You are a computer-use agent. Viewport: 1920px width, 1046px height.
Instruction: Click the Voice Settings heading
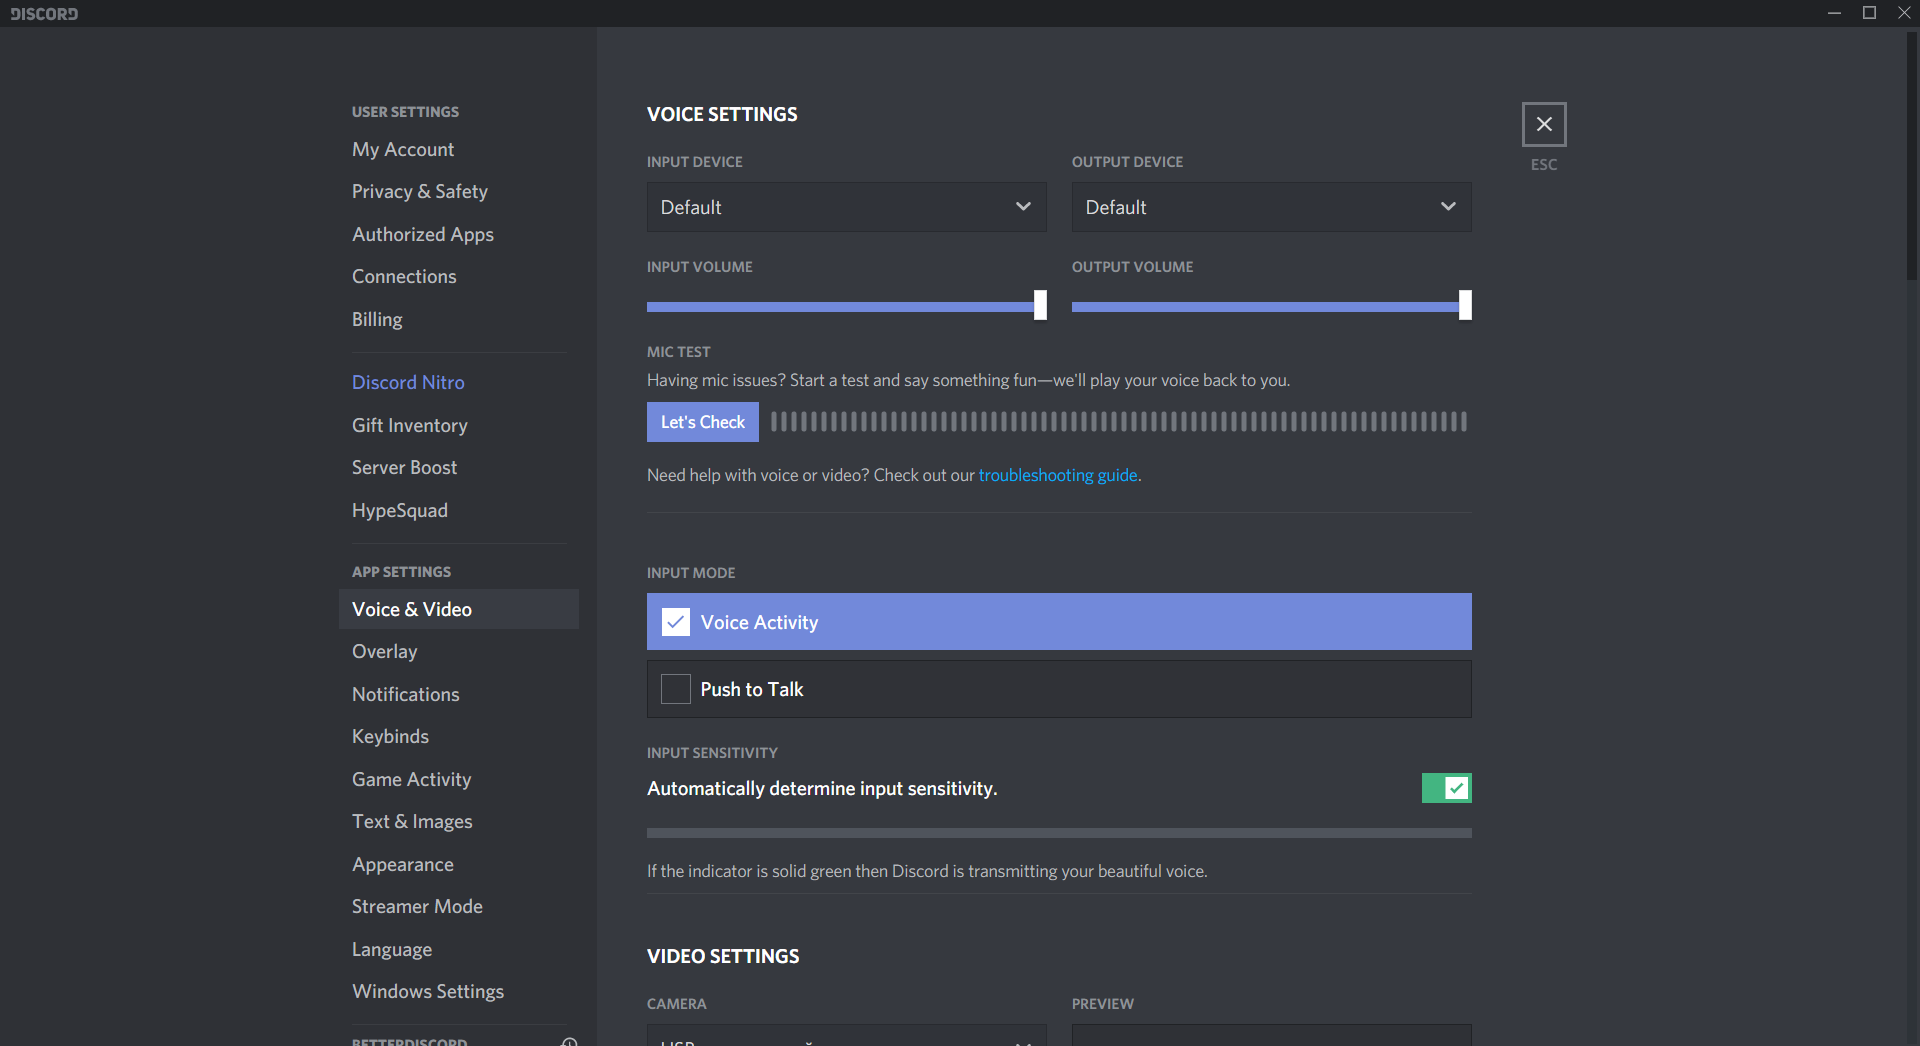coord(722,114)
